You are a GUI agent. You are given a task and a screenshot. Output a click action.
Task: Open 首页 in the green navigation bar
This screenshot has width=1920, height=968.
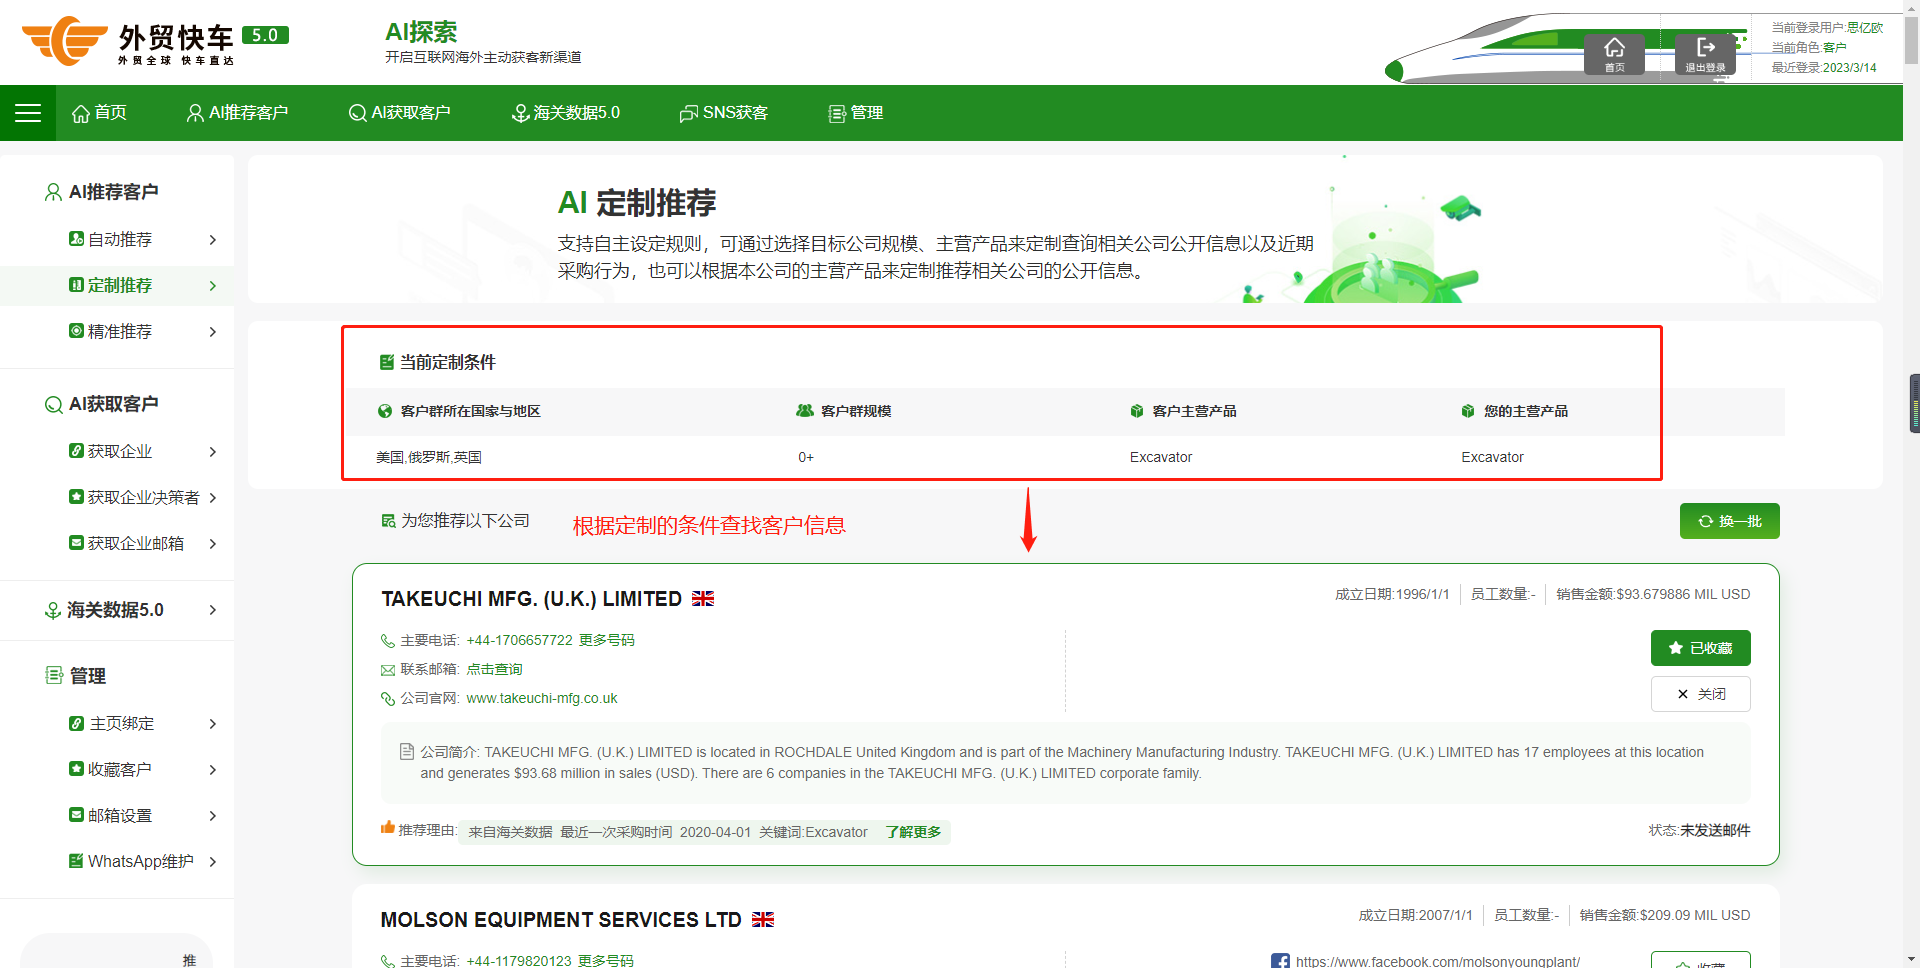click(x=100, y=113)
